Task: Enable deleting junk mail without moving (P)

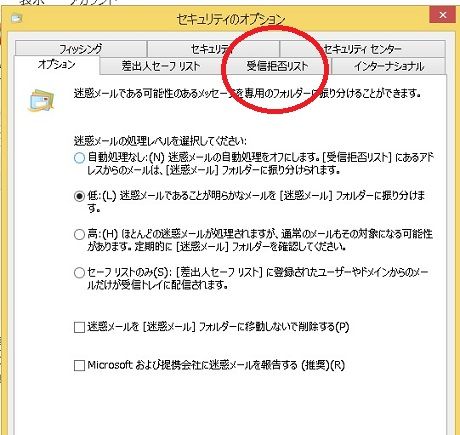Action: click(x=79, y=327)
